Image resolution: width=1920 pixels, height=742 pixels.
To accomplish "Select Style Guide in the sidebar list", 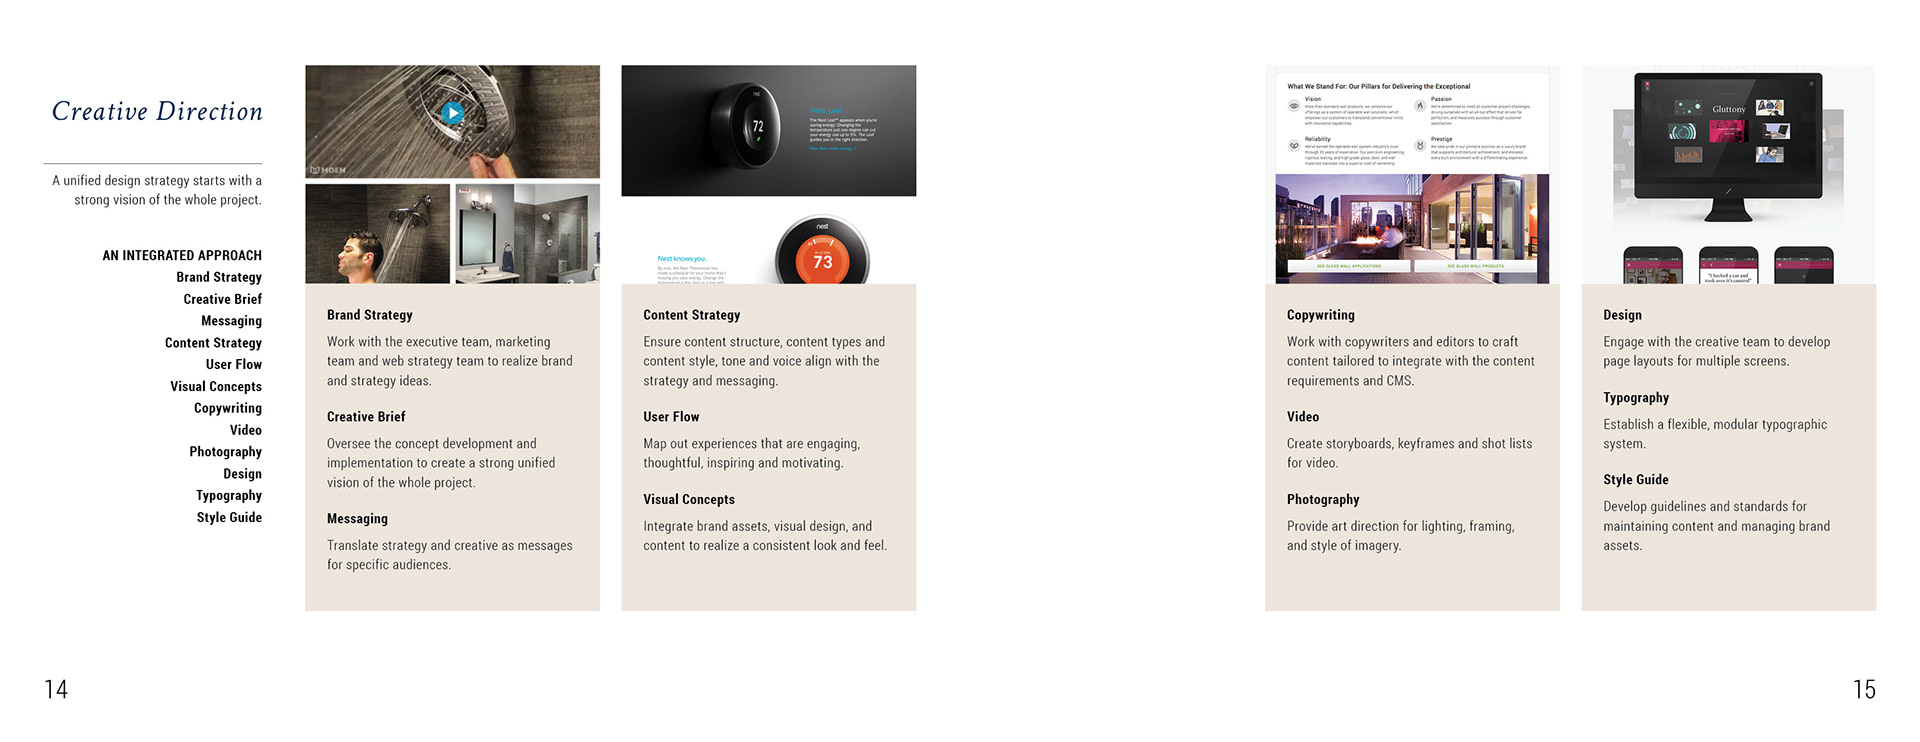I will (229, 518).
